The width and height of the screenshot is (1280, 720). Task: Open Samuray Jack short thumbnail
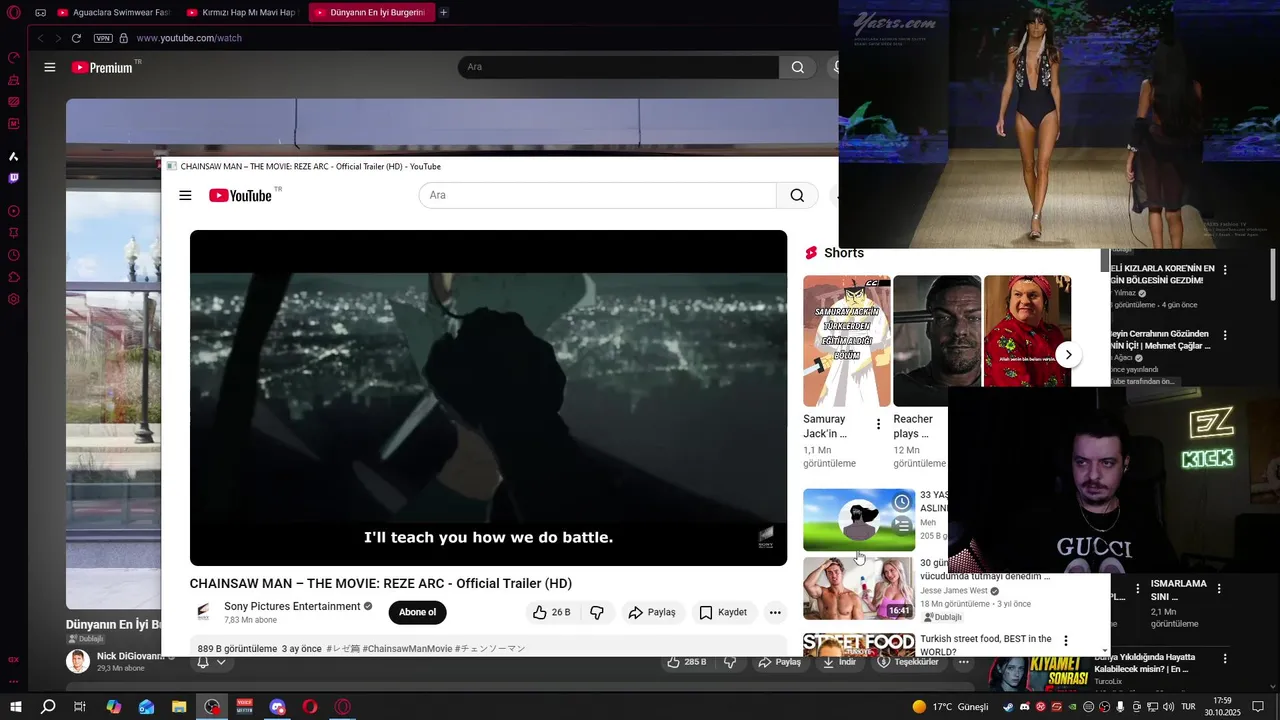847,341
